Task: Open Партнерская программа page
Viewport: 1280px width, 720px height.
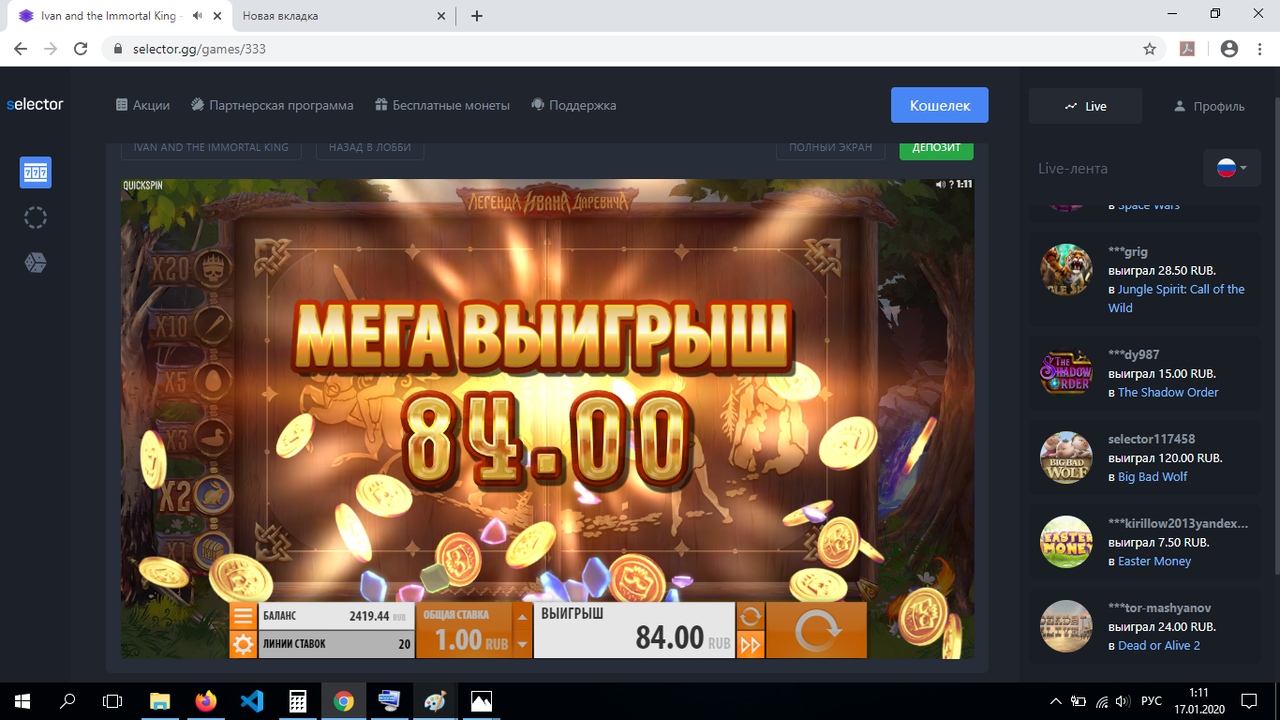Action: [272, 105]
